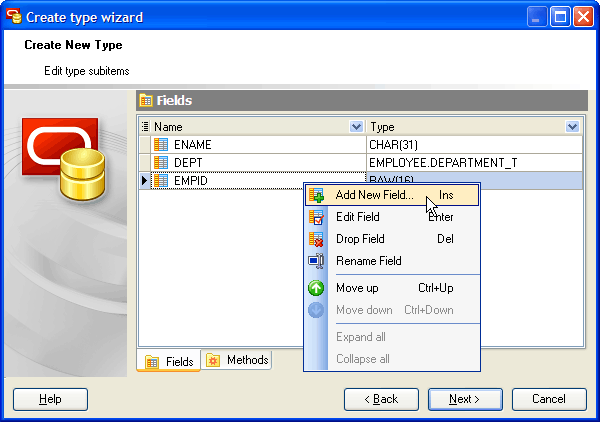The width and height of the screenshot is (600, 422).
Task: Open the Name column filter dropdown
Action: tap(356, 127)
